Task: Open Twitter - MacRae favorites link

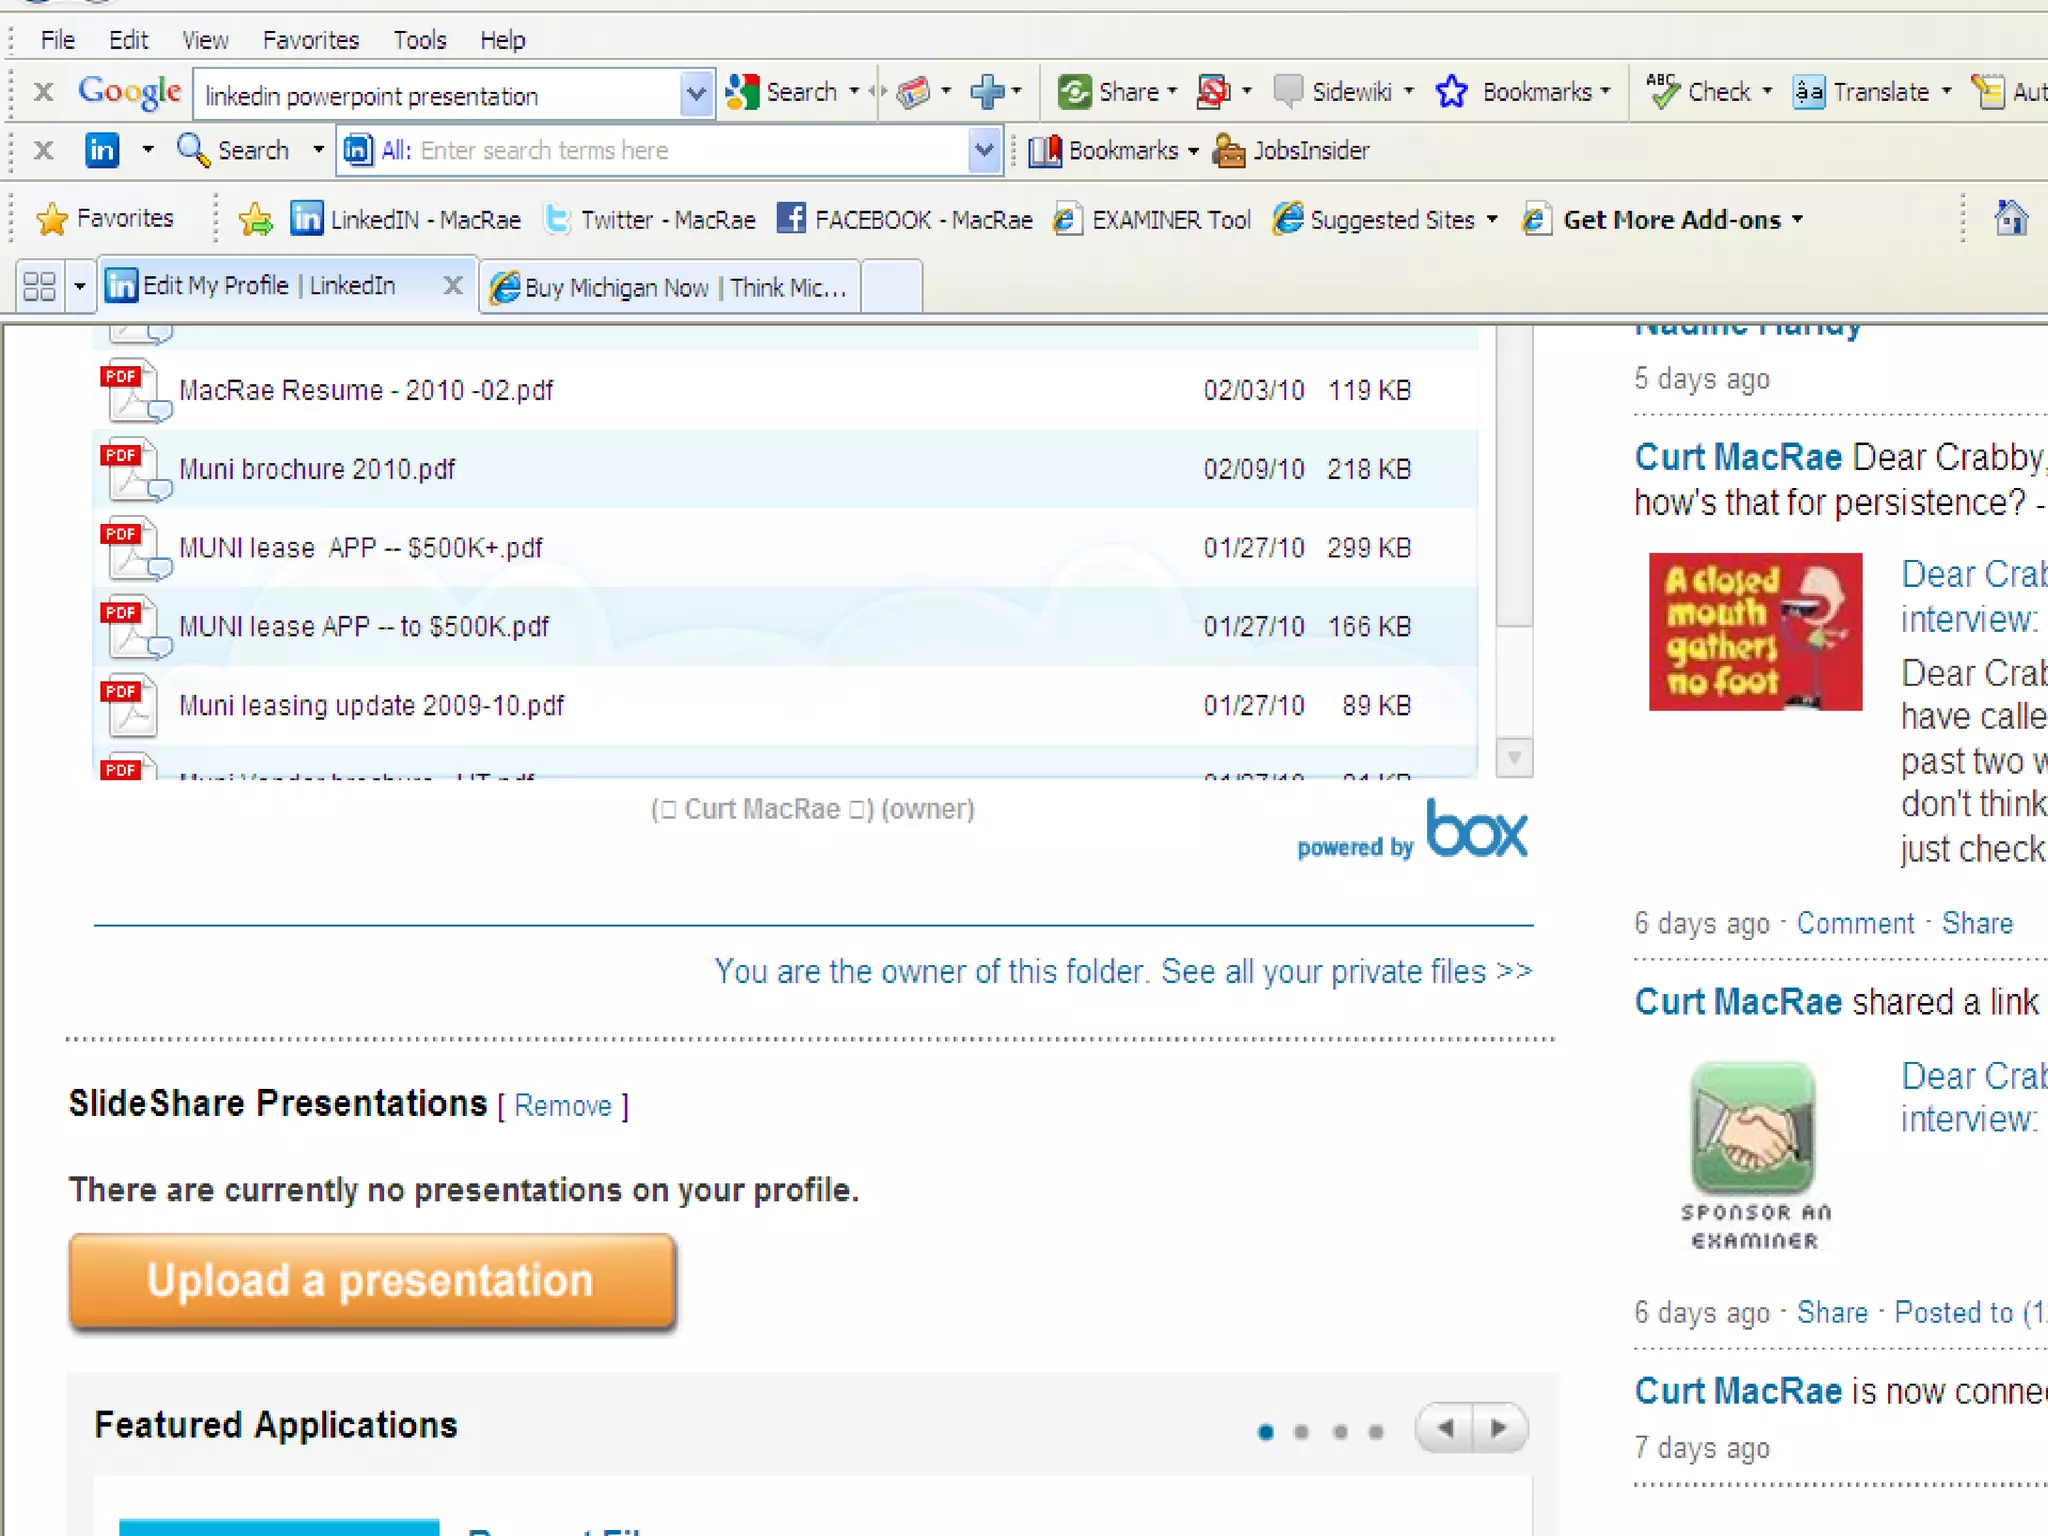Action: (x=649, y=220)
